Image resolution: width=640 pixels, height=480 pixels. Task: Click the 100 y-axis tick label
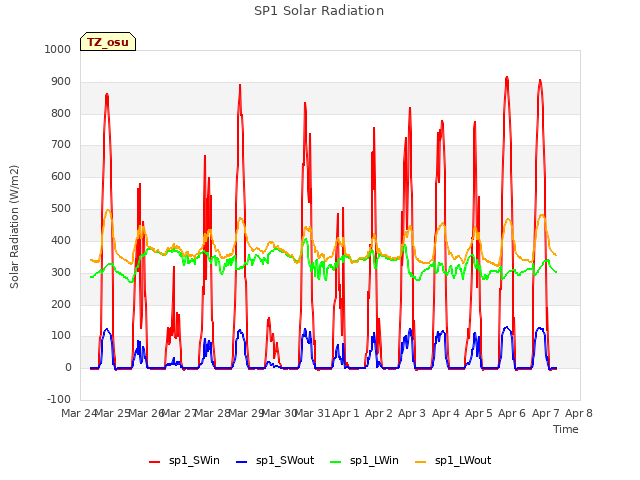coord(61,336)
